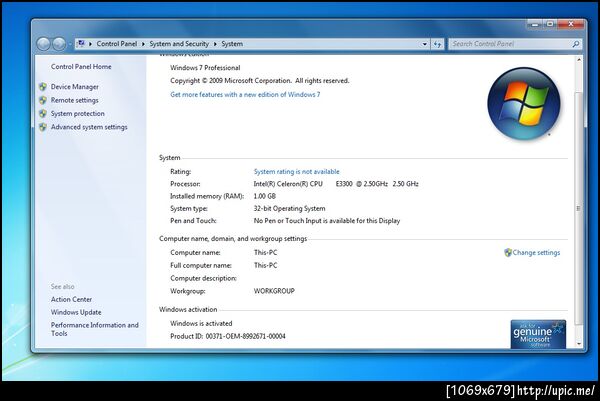The width and height of the screenshot is (600, 401).
Task: Open the address bar history dropdown
Action: [424, 44]
